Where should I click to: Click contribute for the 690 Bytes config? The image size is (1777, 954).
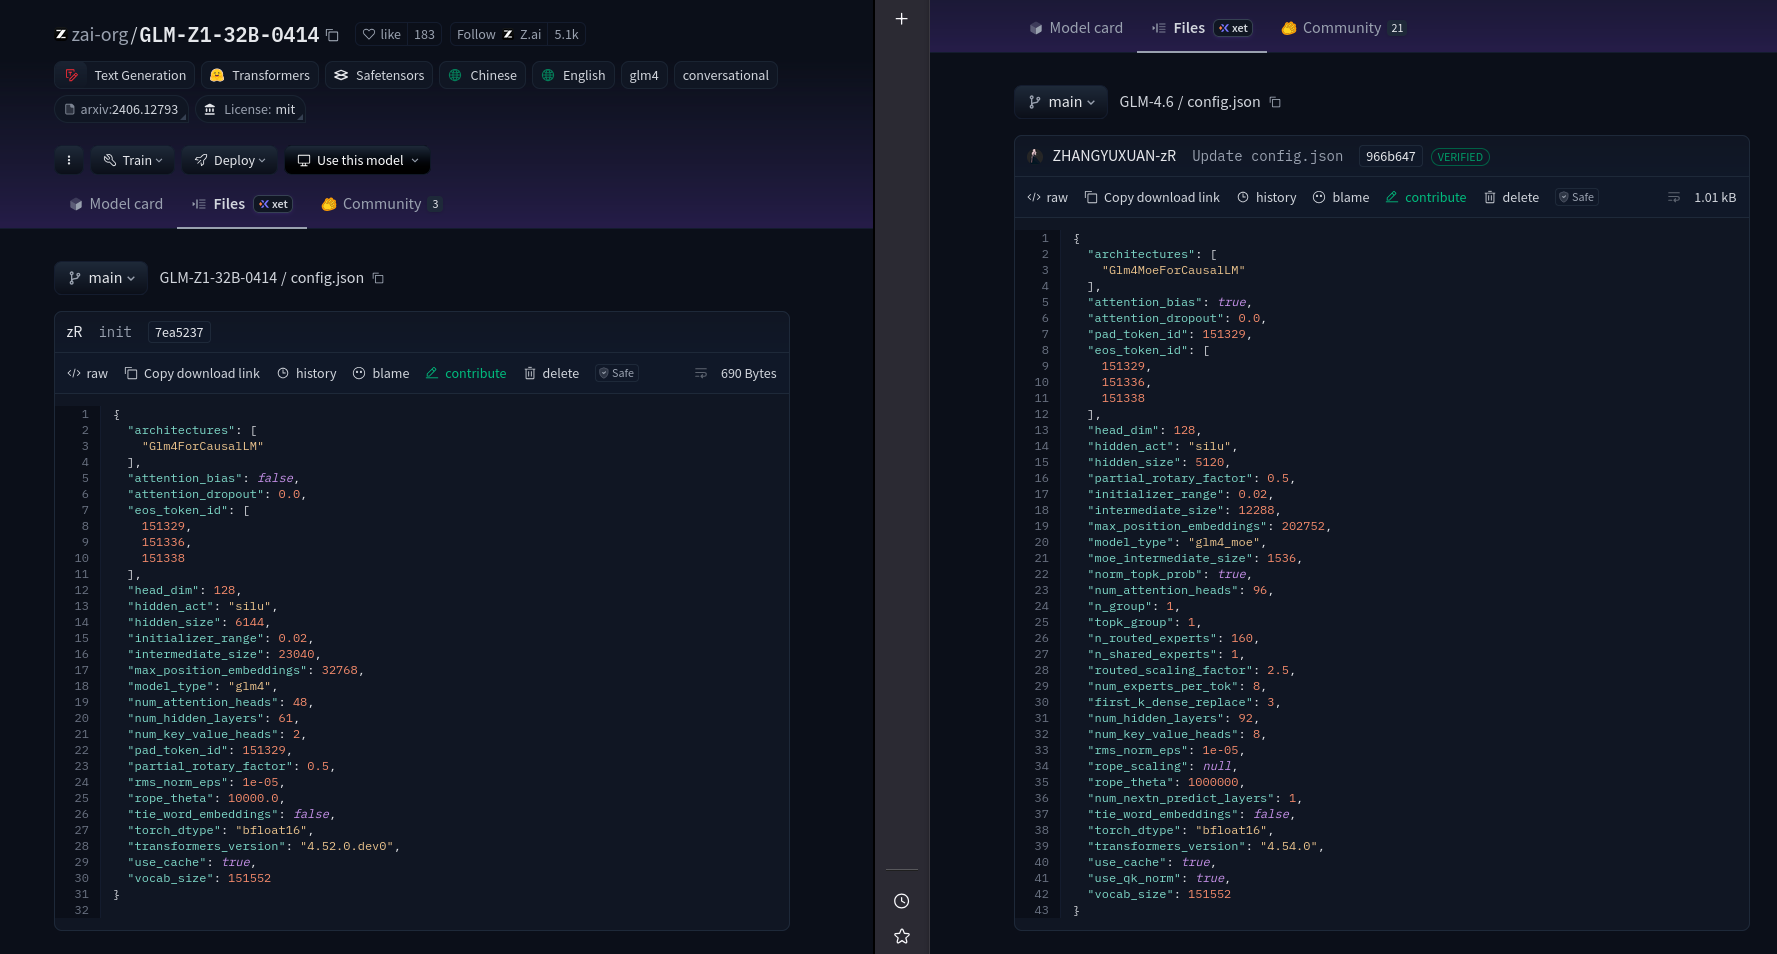(x=466, y=373)
